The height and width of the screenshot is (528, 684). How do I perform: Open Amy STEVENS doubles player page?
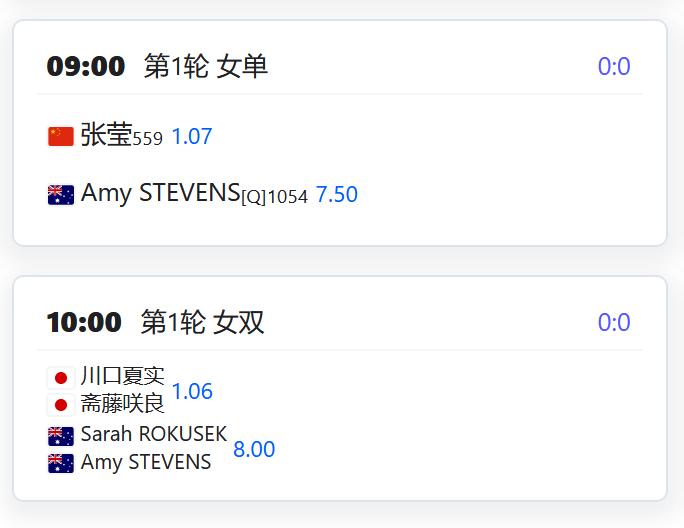coord(146,462)
